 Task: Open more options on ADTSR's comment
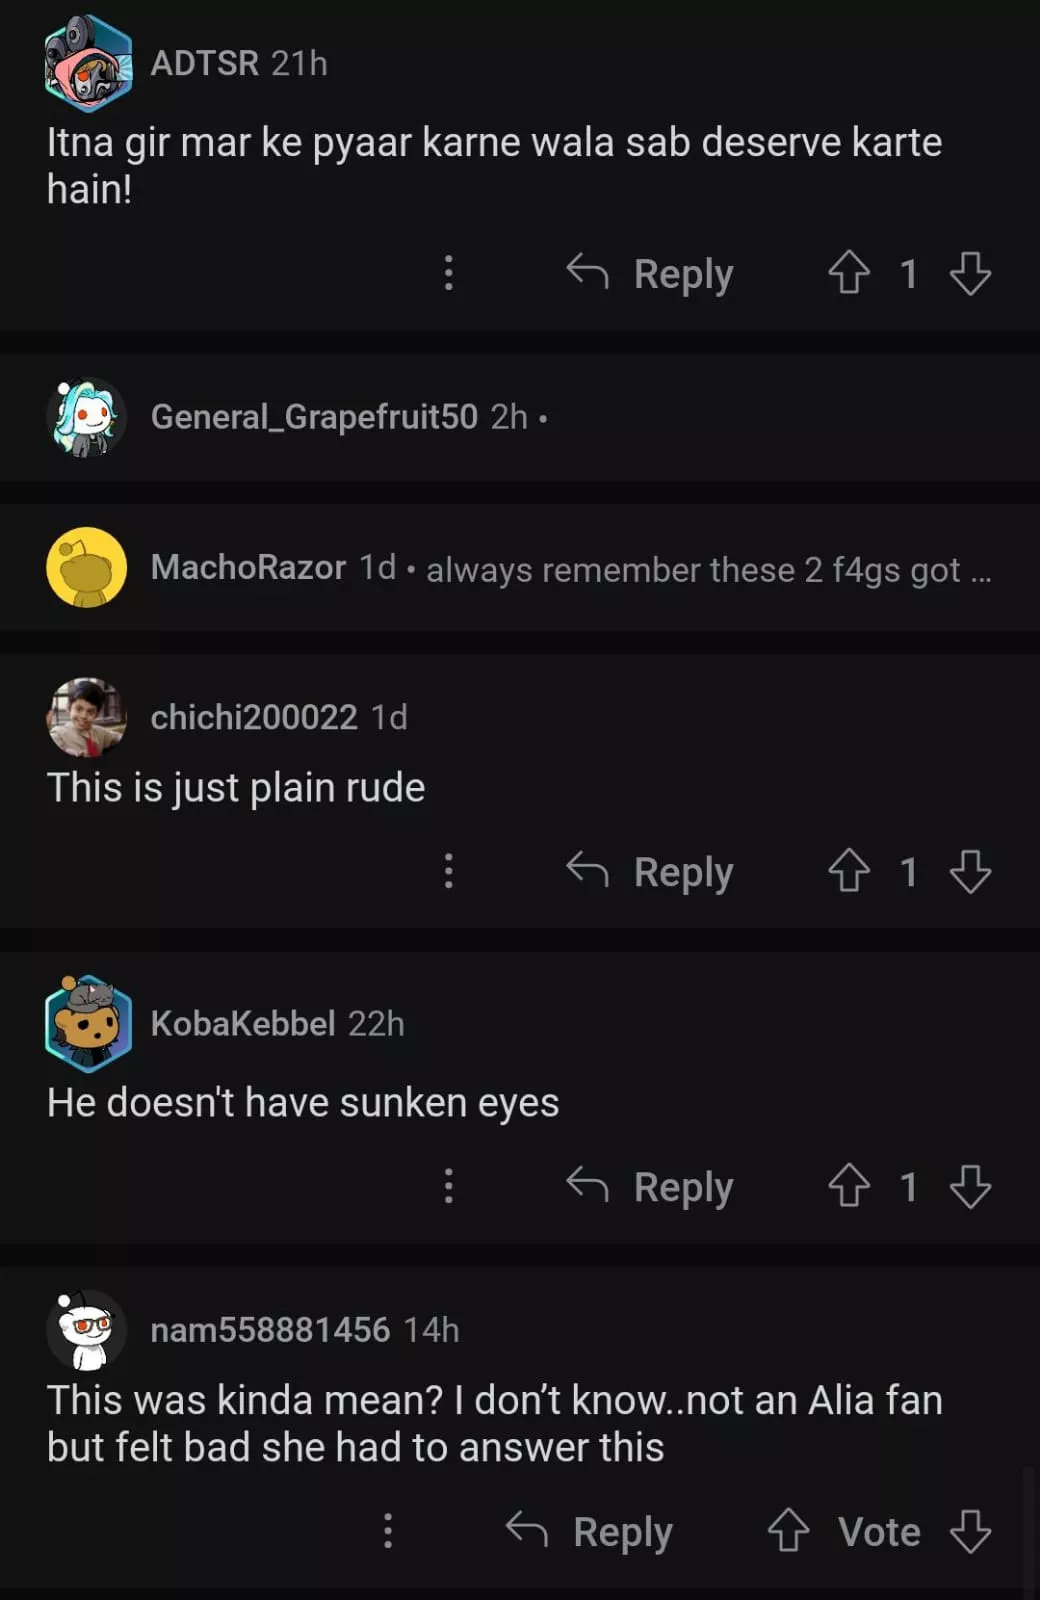(x=449, y=273)
